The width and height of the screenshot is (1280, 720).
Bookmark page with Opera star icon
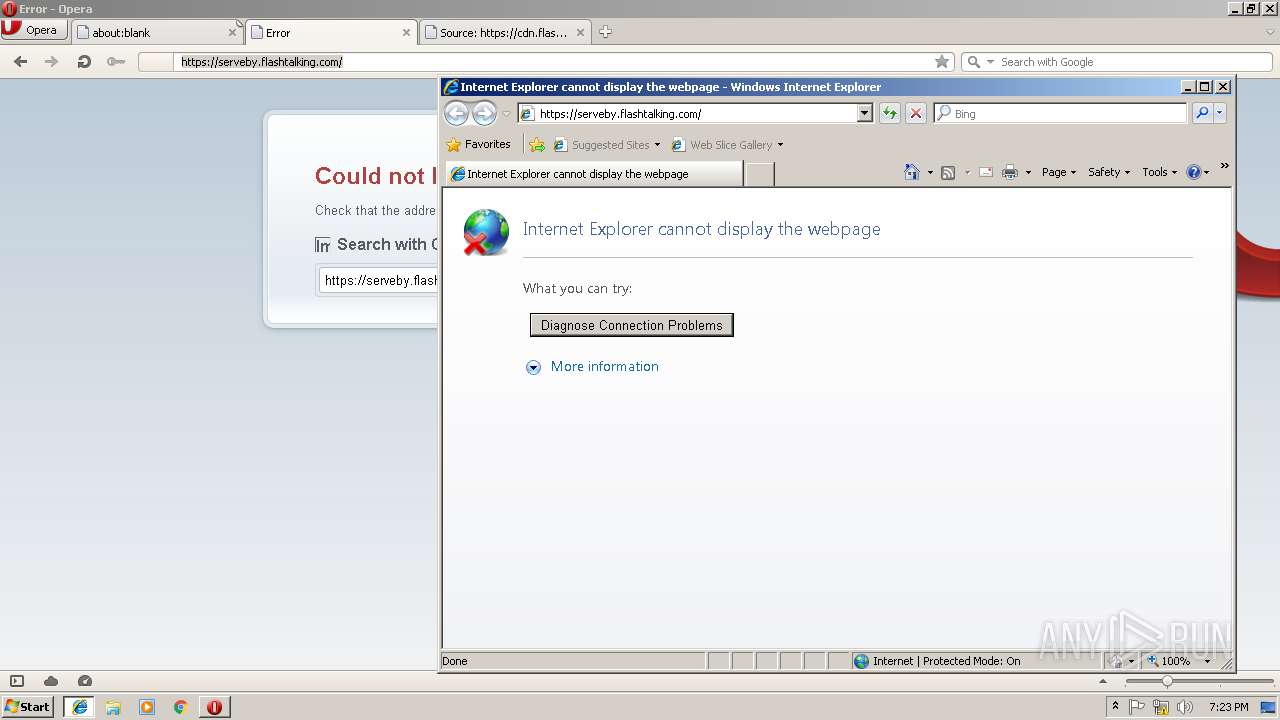point(942,62)
